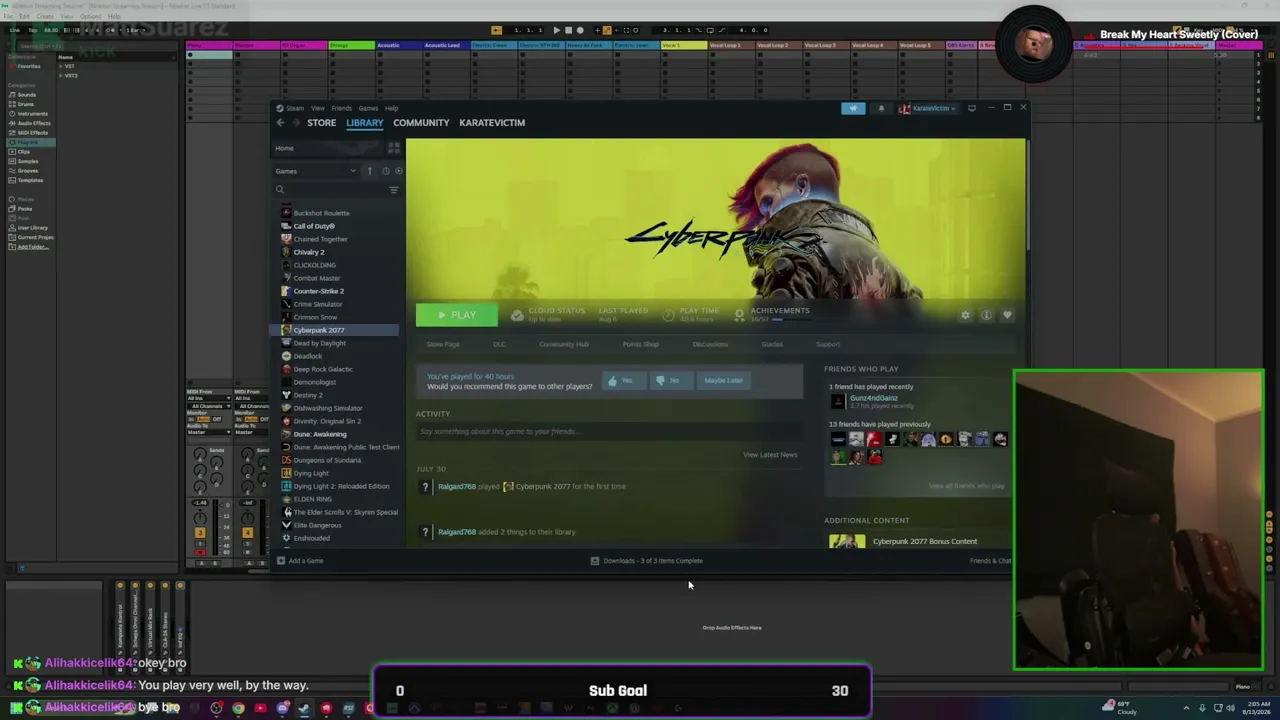Screen dimensions: 1280x720
Task: Stop playback in Ableton transport
Action: pyautogui.click(x=568, y=30)
